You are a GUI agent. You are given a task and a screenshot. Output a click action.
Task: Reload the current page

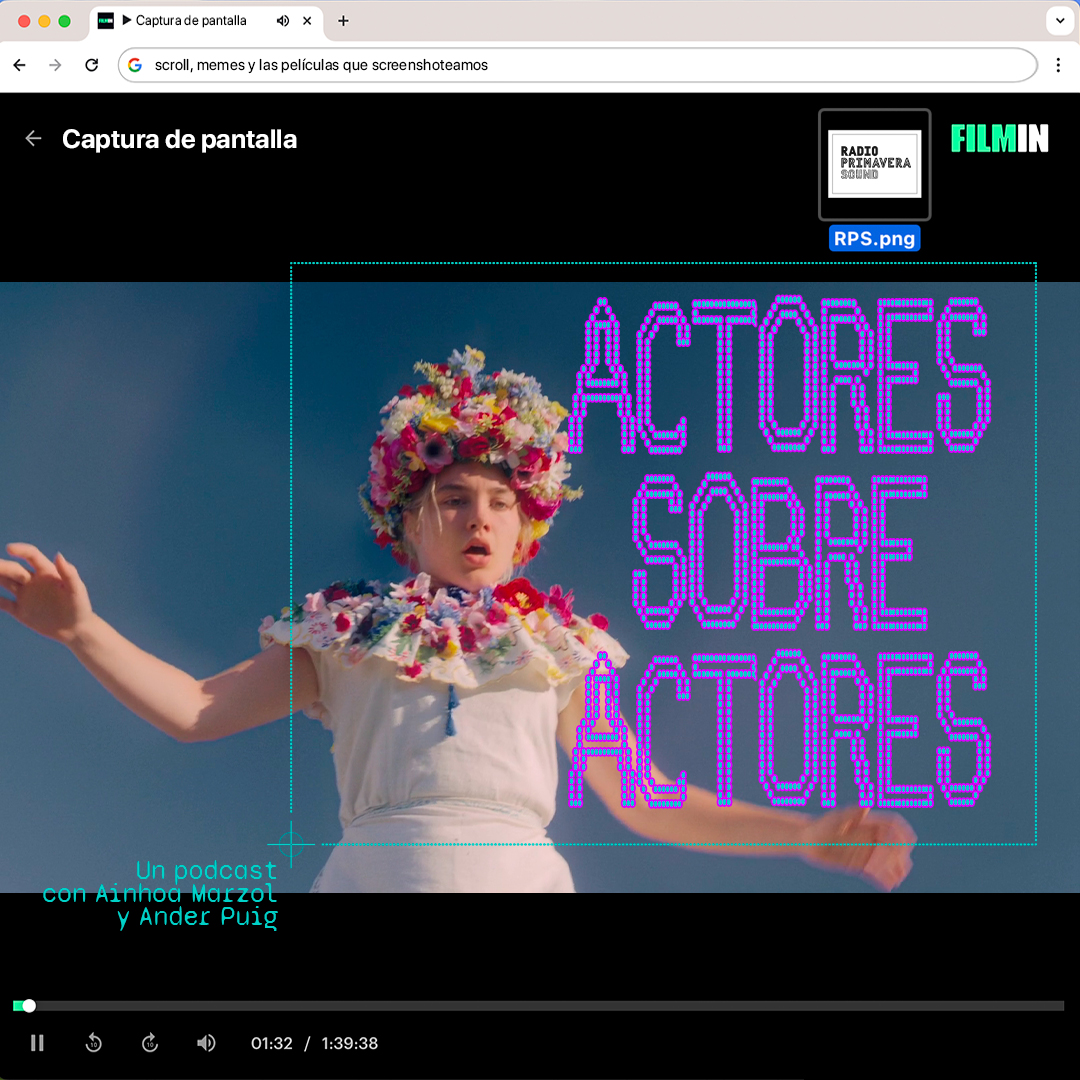[x=92, y=65]
